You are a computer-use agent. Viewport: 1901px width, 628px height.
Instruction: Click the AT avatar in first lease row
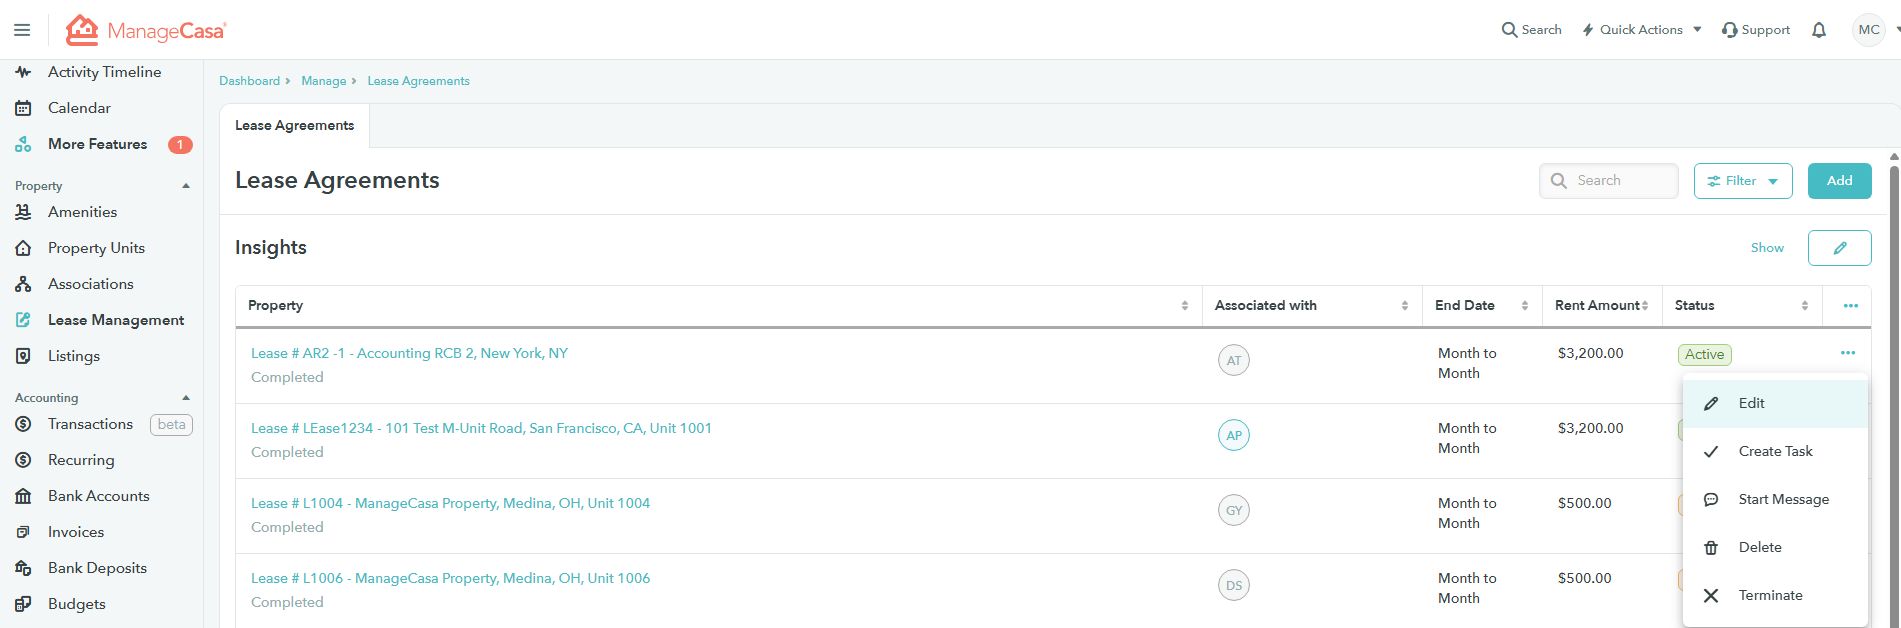1233,360
